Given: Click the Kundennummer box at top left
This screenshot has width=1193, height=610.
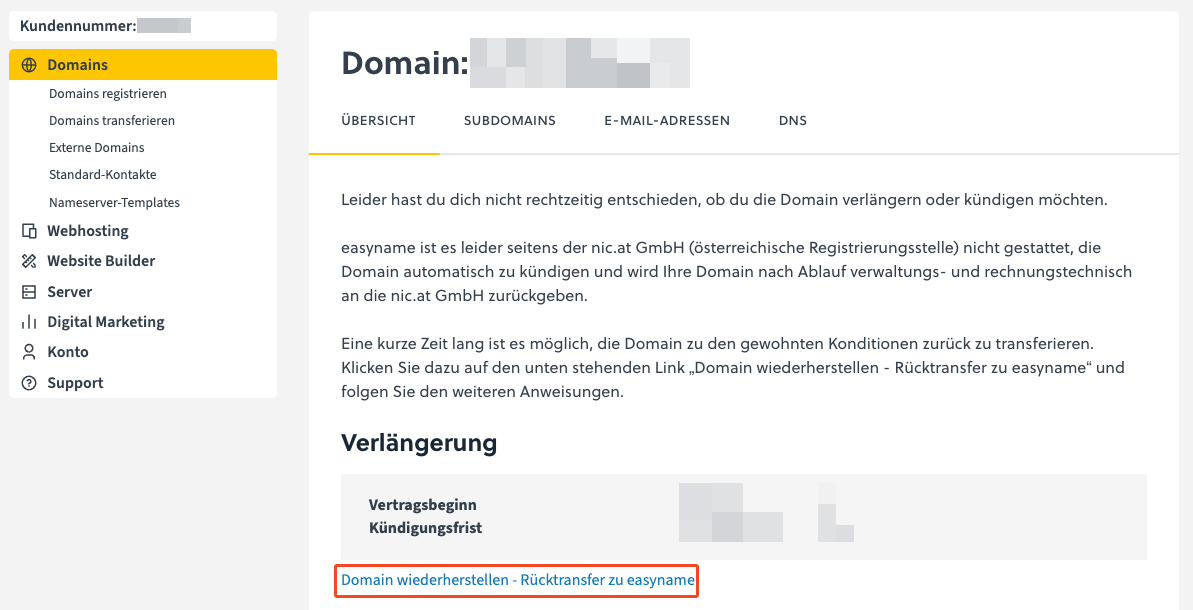Looking at the screenshot, I should click(x=142, y=26).
